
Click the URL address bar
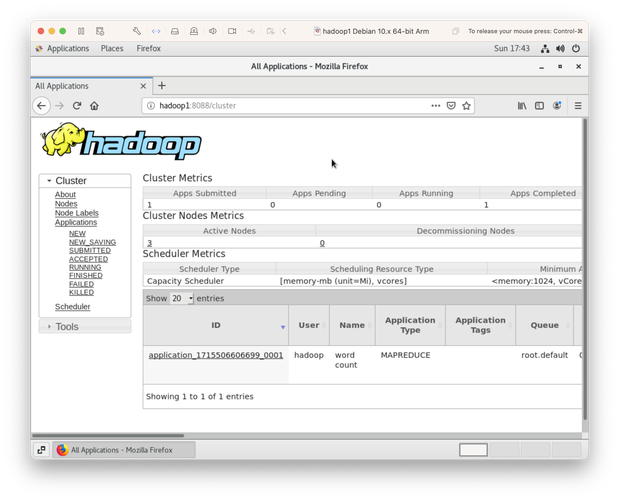tap(290, 106)
